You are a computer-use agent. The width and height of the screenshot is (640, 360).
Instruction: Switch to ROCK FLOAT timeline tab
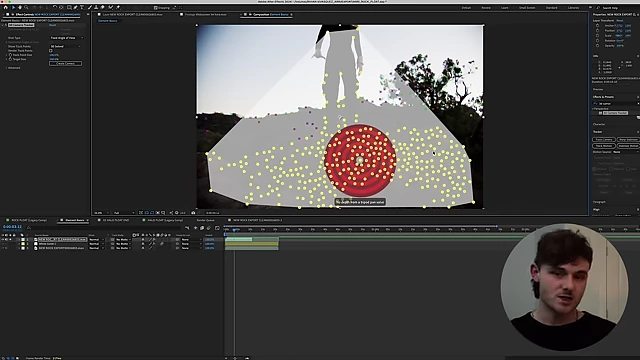point(29,220)
